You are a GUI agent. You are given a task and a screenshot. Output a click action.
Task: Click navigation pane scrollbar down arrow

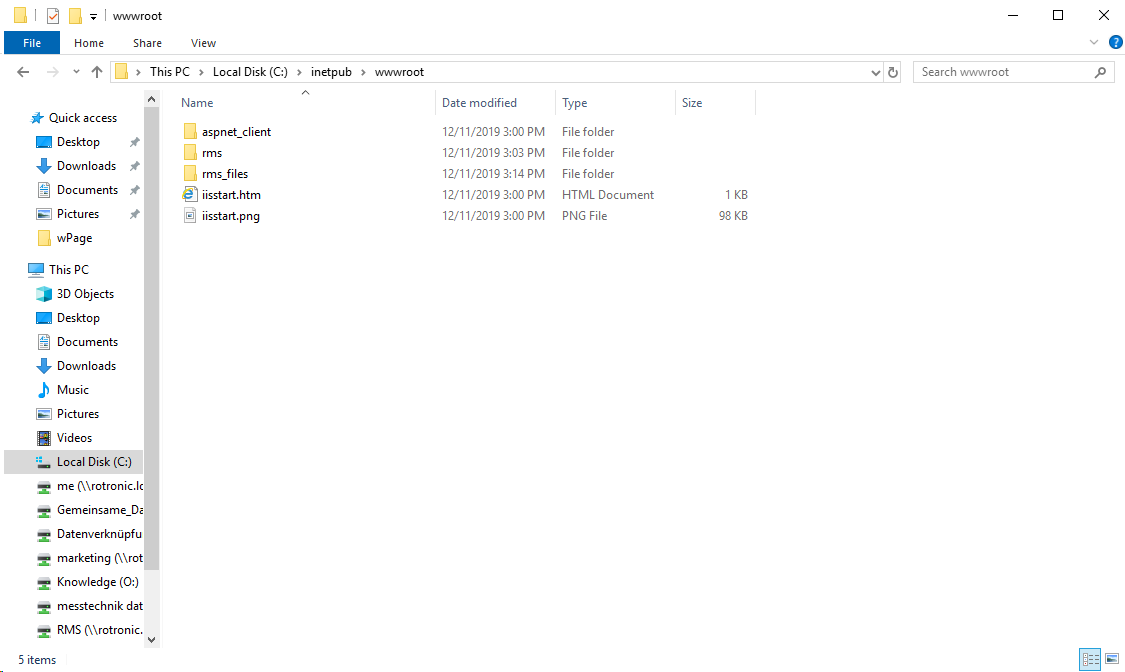pos(151,640)
